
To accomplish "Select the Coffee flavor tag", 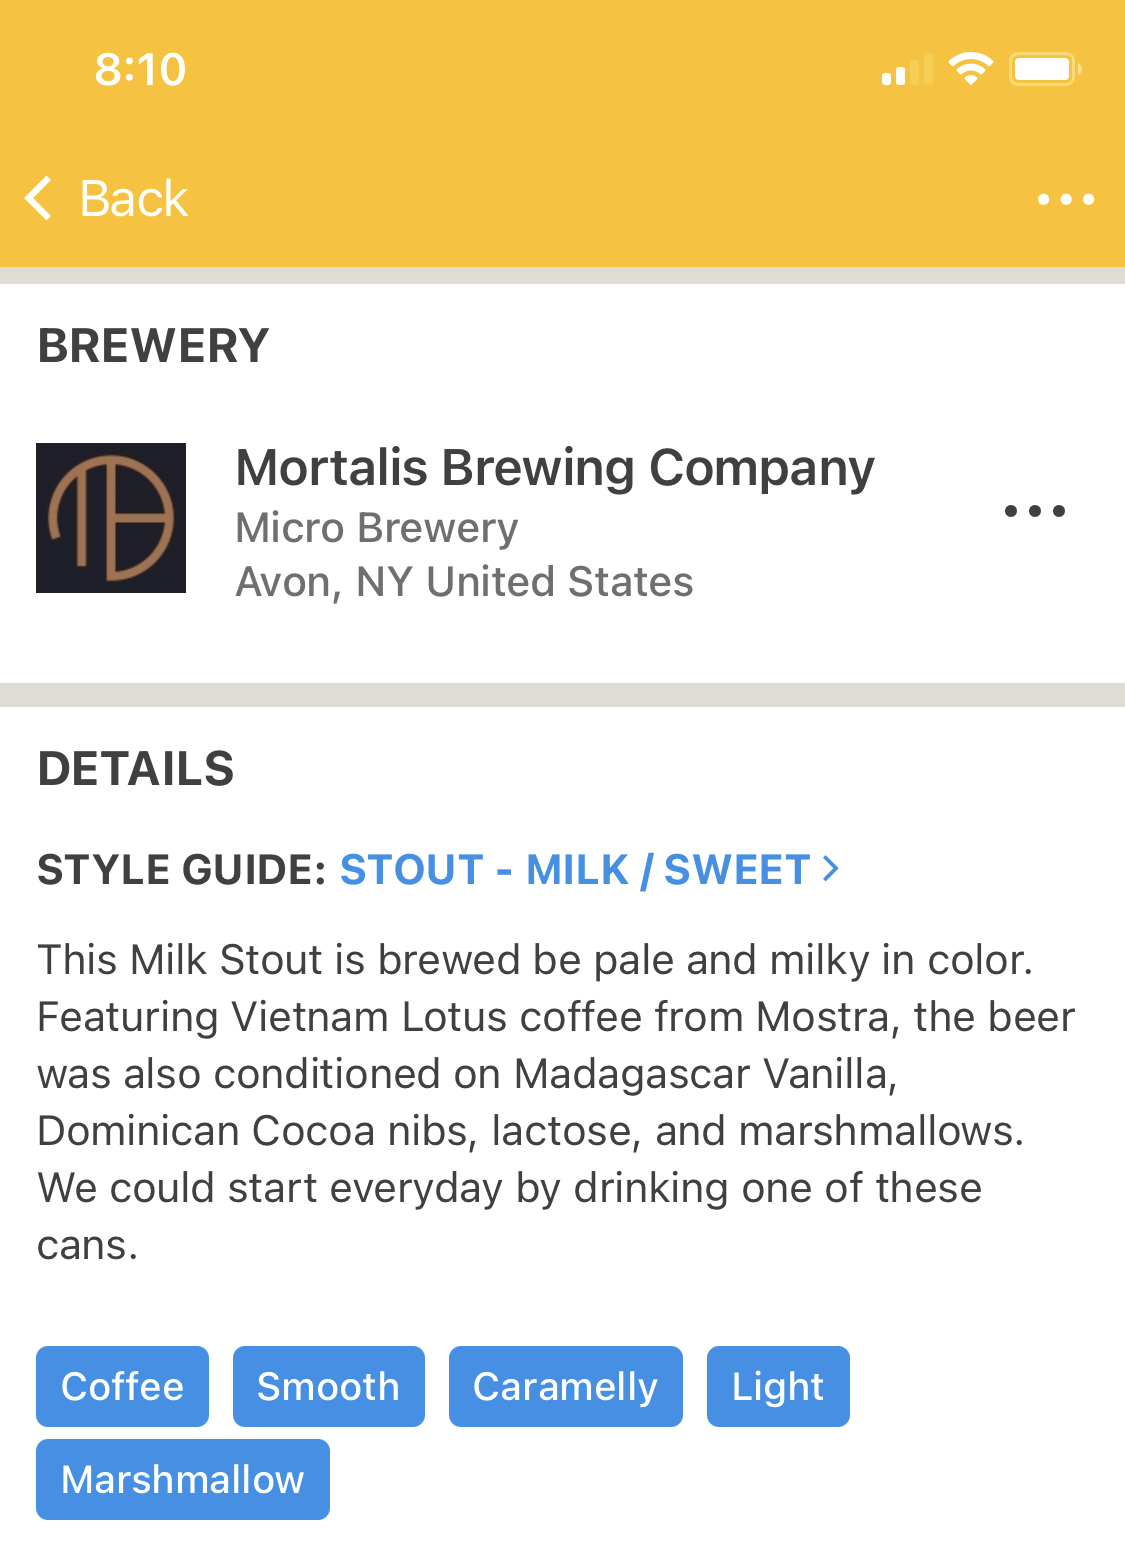I will pos(122,1386).
